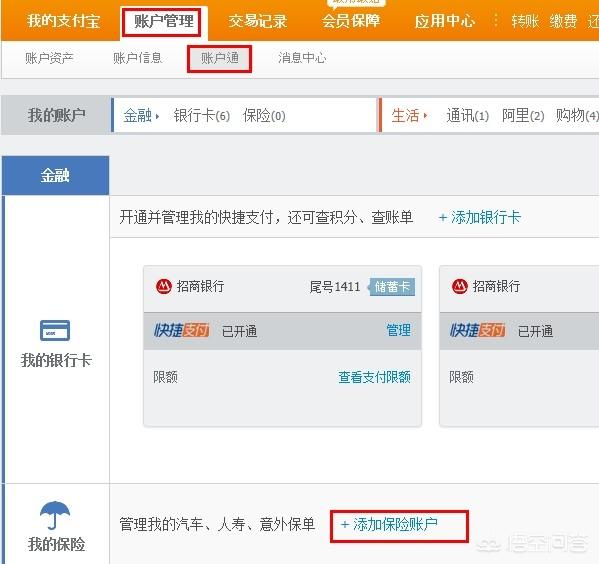Image resolution: width=599 pixels, height=564 pixels.
Task: Click 快捷支付 logo on card 1411
Action: click(181, 330)
